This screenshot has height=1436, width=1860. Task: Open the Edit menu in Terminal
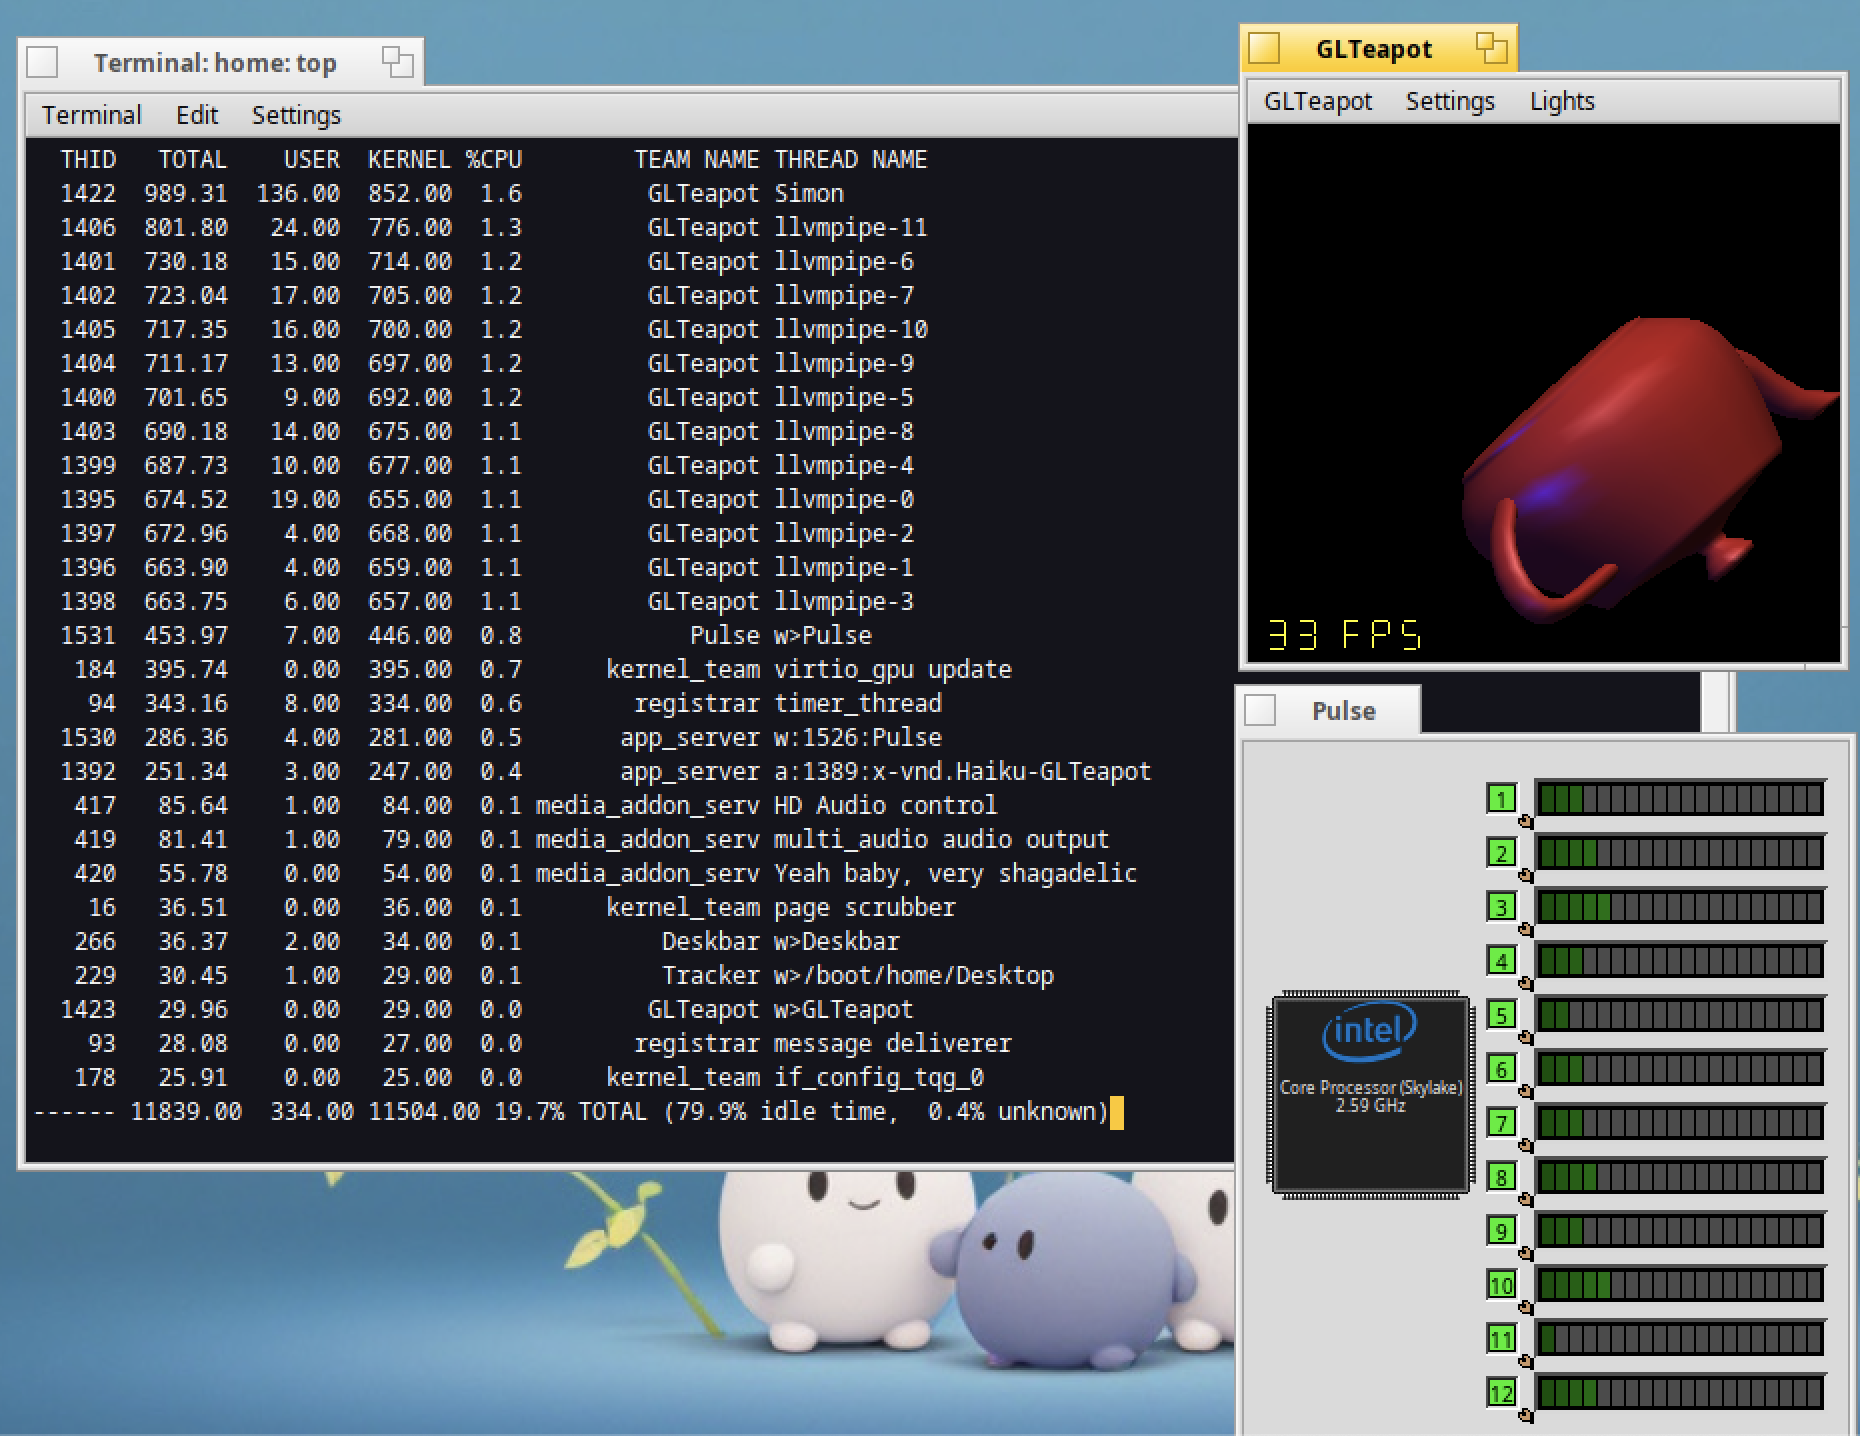coord(197,115)
